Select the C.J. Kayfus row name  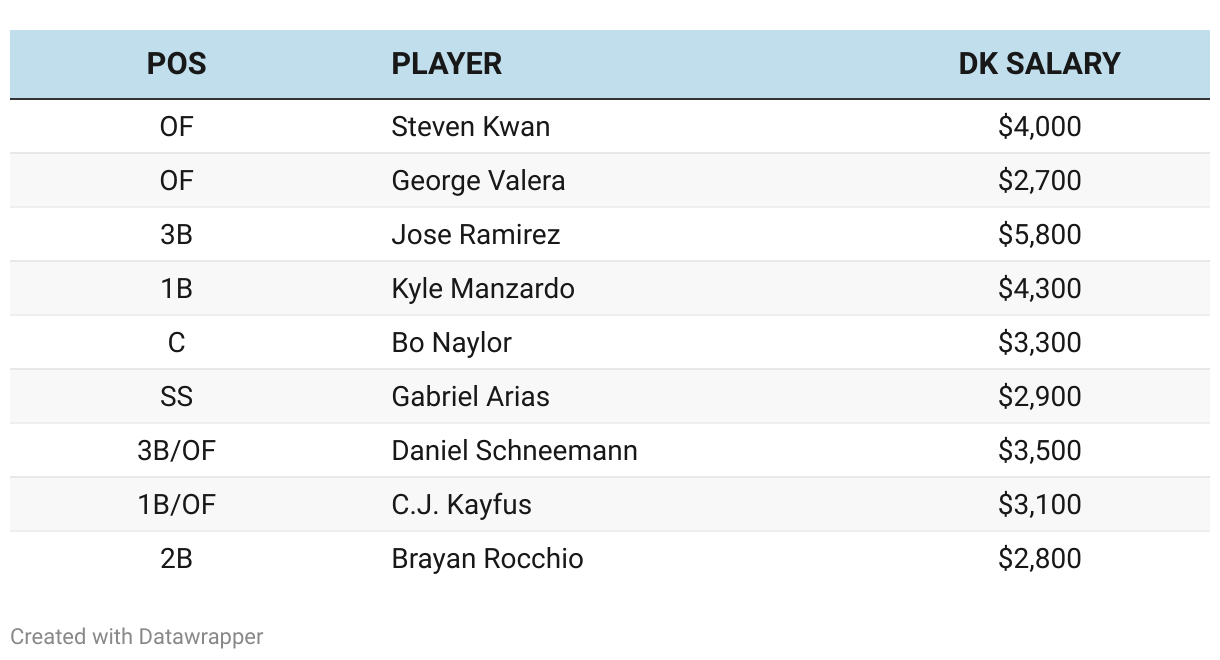pos(461,505)
